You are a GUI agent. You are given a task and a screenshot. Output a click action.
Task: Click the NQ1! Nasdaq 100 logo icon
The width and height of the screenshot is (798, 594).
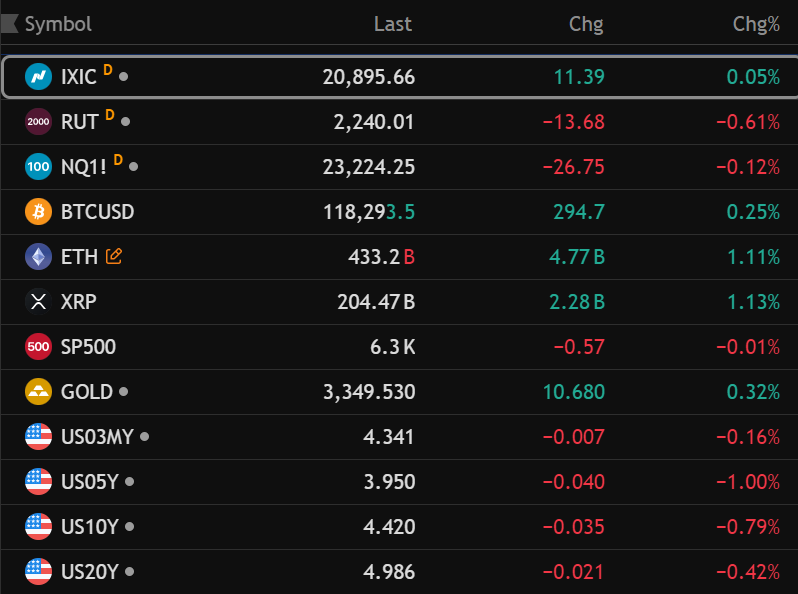38,166
